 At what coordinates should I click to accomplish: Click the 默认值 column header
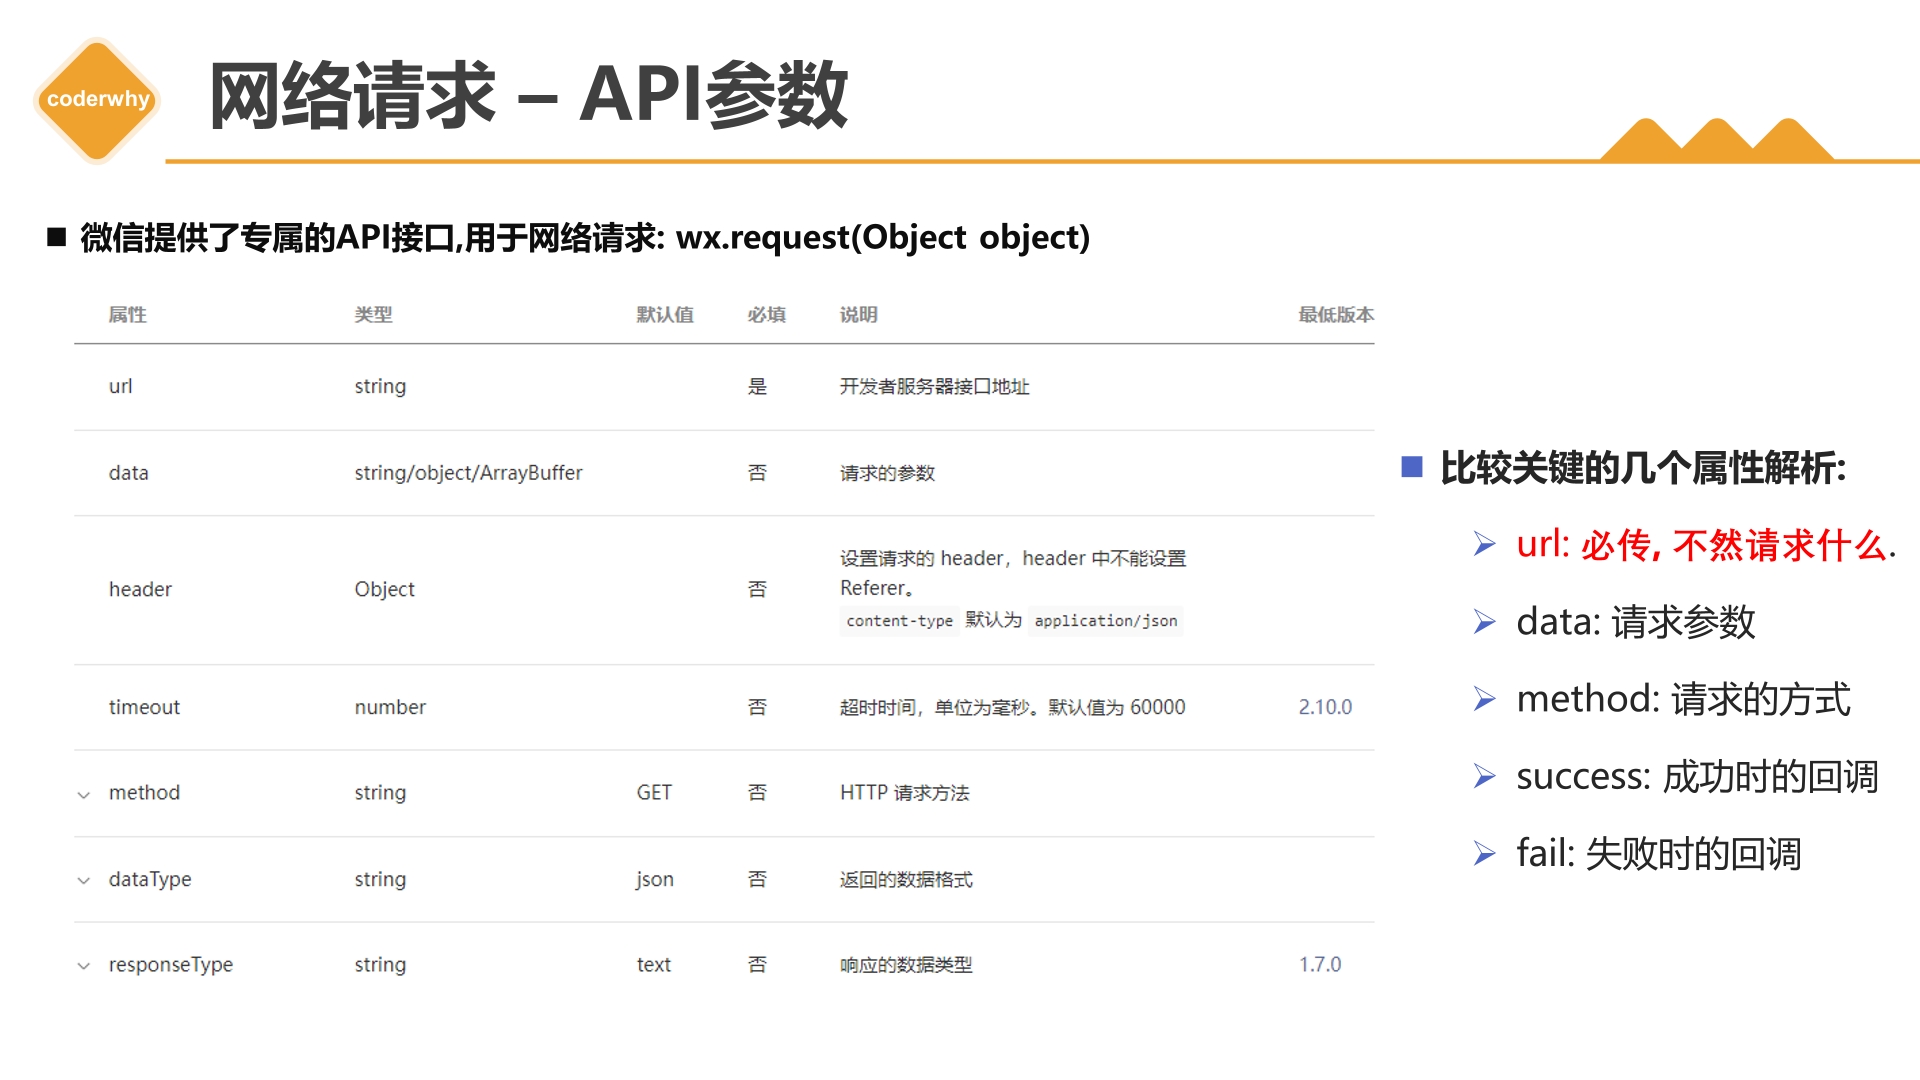665,315
